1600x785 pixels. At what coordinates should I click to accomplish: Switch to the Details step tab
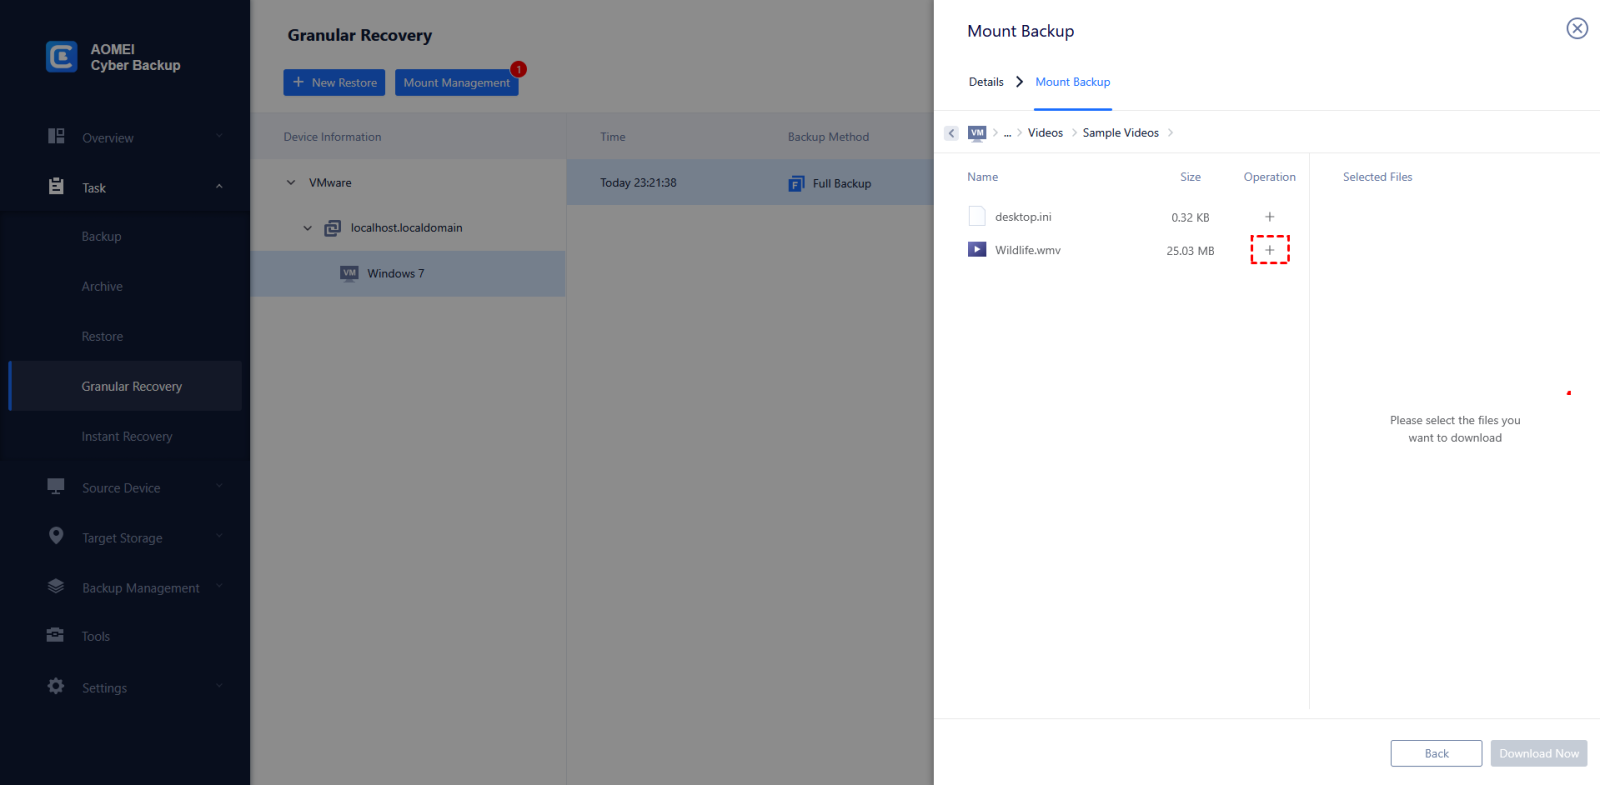pyautogui.click(x=986, y=82)
